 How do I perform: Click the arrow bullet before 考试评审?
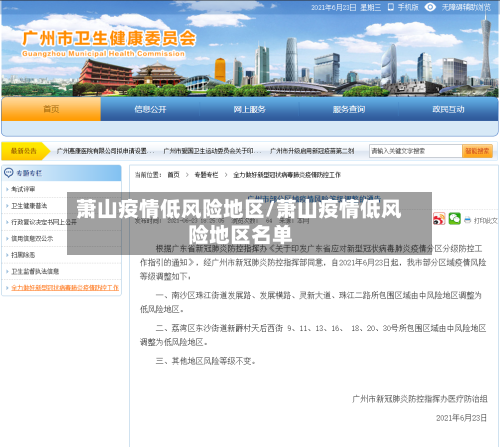(7, 189)
